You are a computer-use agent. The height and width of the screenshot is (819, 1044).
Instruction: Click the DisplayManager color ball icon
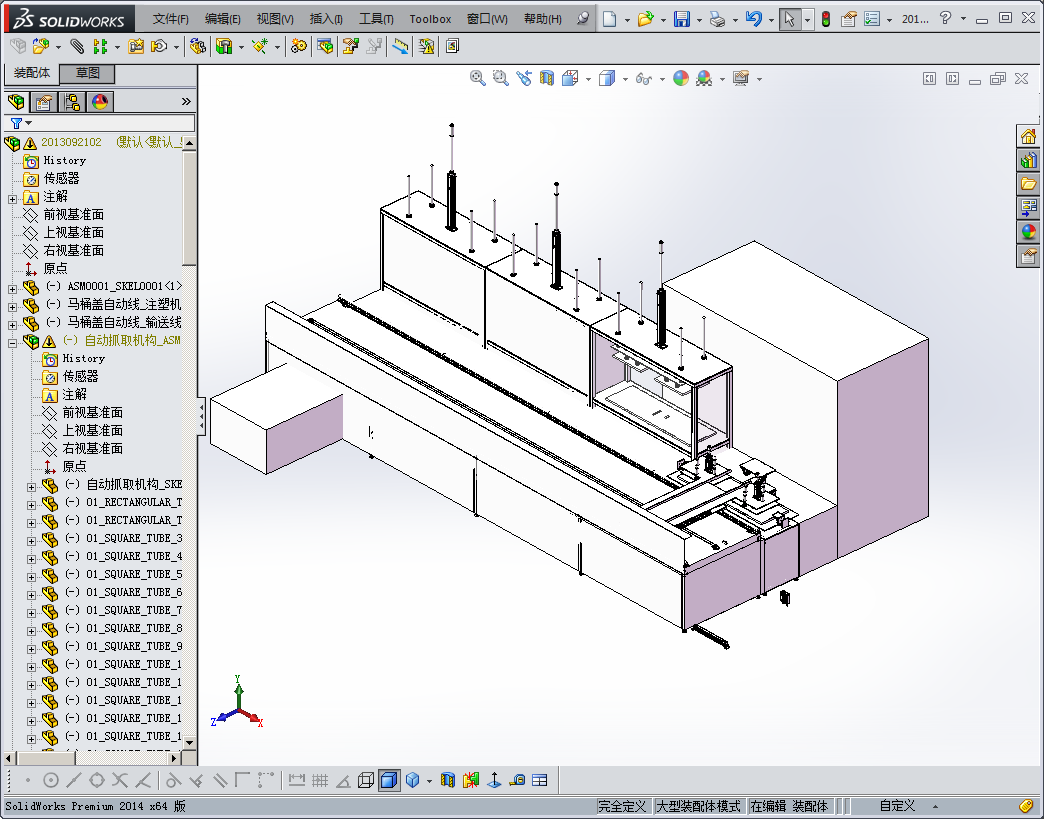click(100, 102)
